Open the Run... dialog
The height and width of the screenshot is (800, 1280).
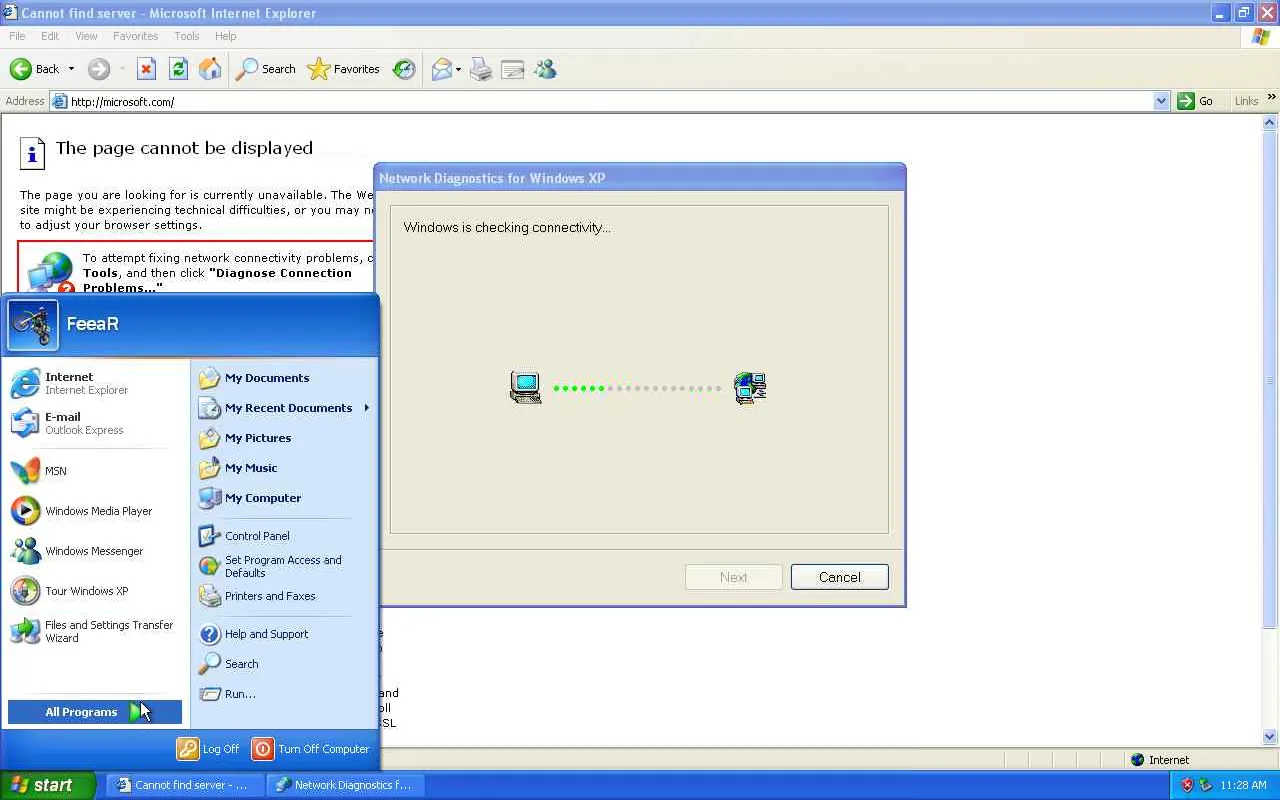(x=284, y=694)
